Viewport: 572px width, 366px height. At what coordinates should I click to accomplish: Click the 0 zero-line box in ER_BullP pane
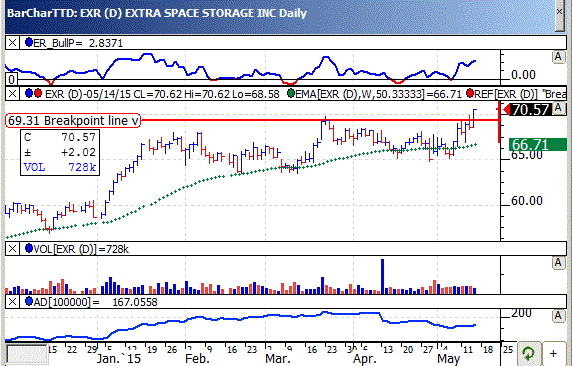[x=12, y=79]
